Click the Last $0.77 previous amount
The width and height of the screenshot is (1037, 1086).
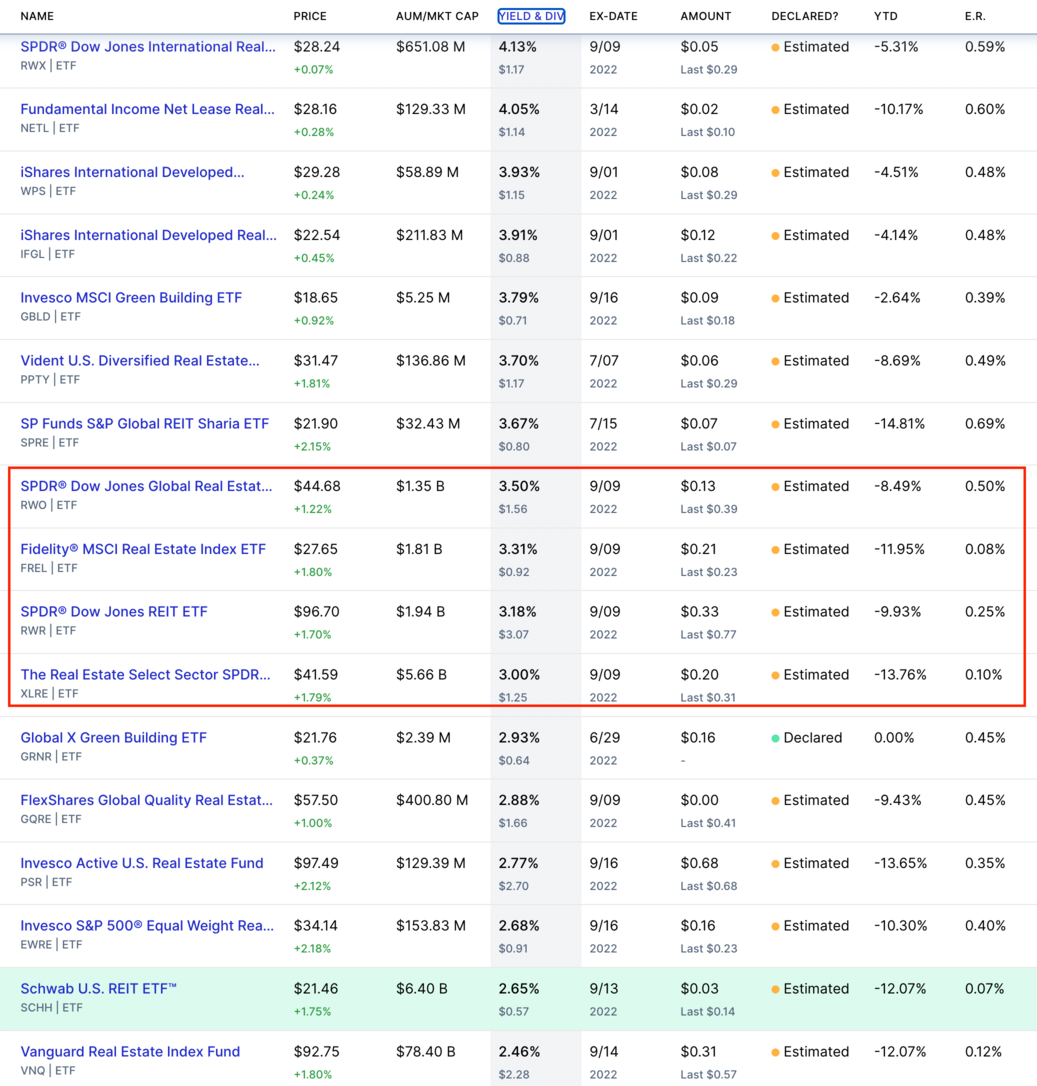click(708, 634)
